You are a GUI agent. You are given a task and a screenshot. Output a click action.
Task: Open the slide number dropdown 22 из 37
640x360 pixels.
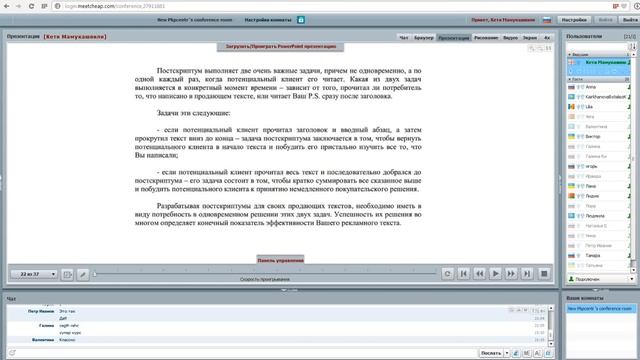click(x=33, y=274)
